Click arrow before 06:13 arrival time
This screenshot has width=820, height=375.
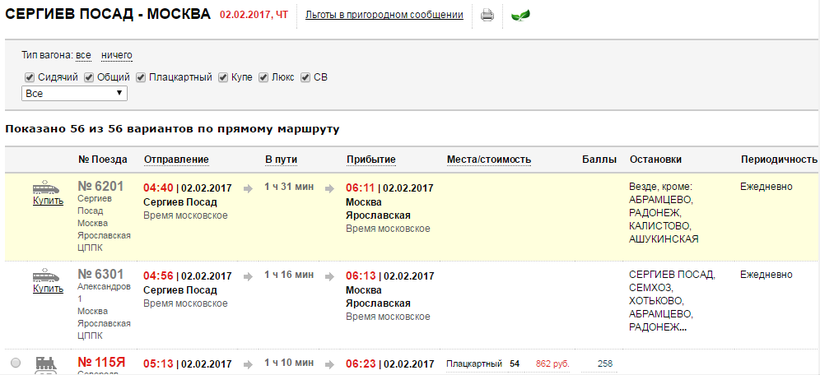[329, 276]
